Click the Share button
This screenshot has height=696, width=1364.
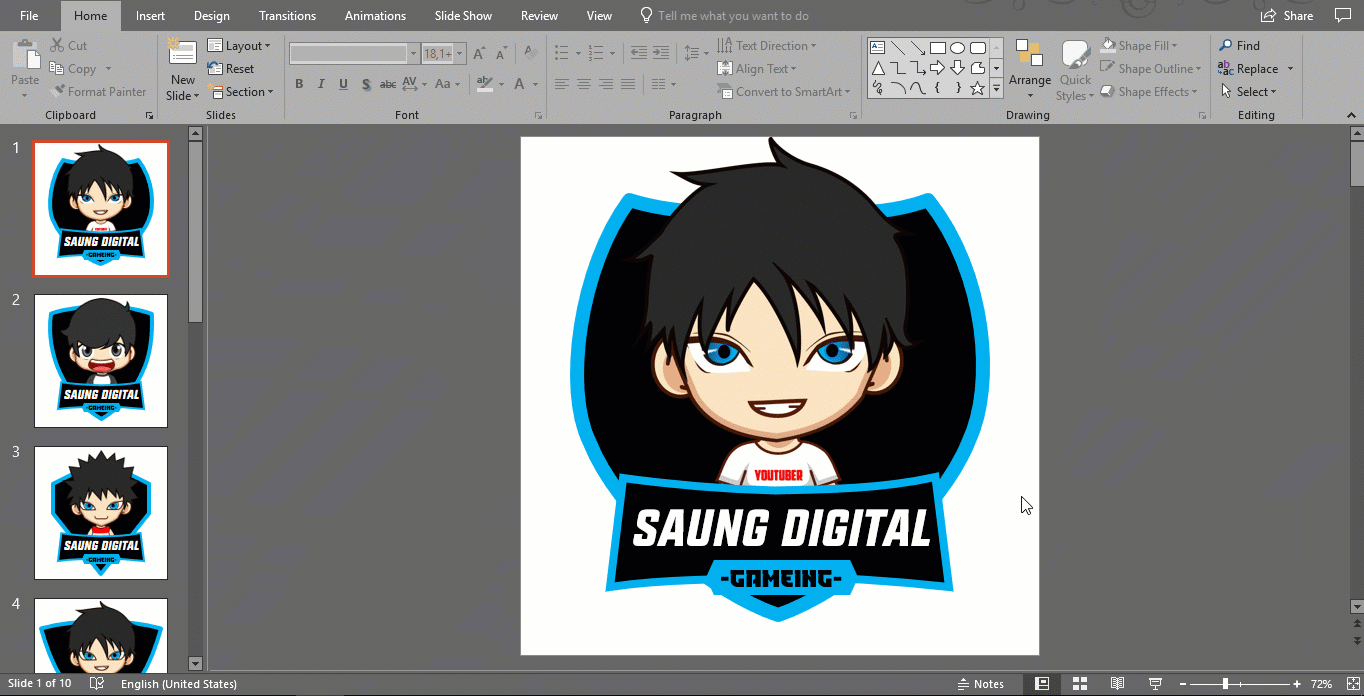click(x=1287, y=16)
